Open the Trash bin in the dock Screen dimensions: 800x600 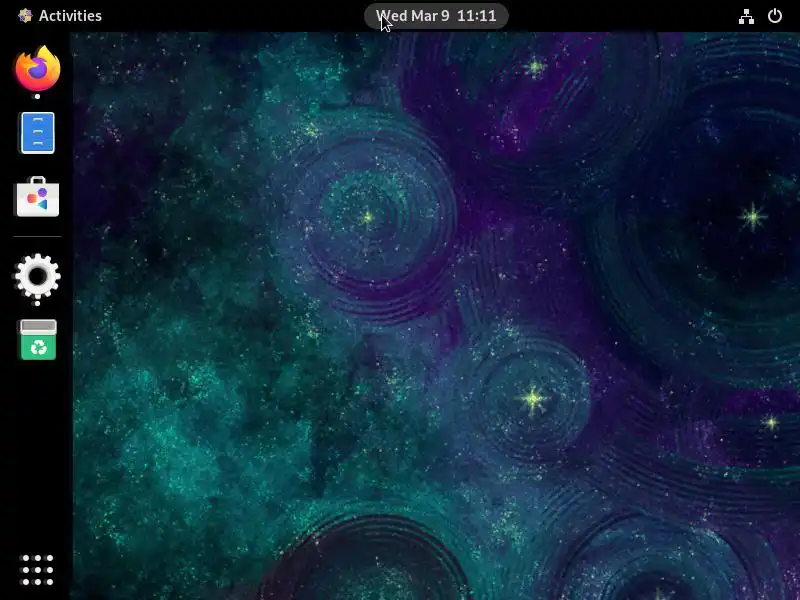coord(38,340)
